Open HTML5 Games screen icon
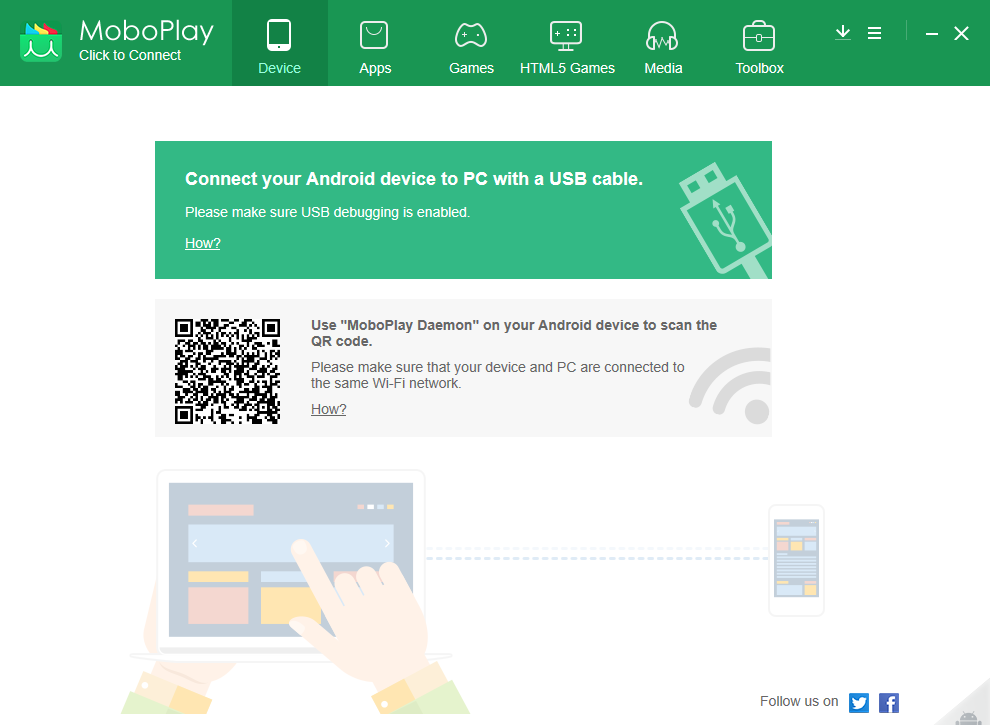 (566, 34)
